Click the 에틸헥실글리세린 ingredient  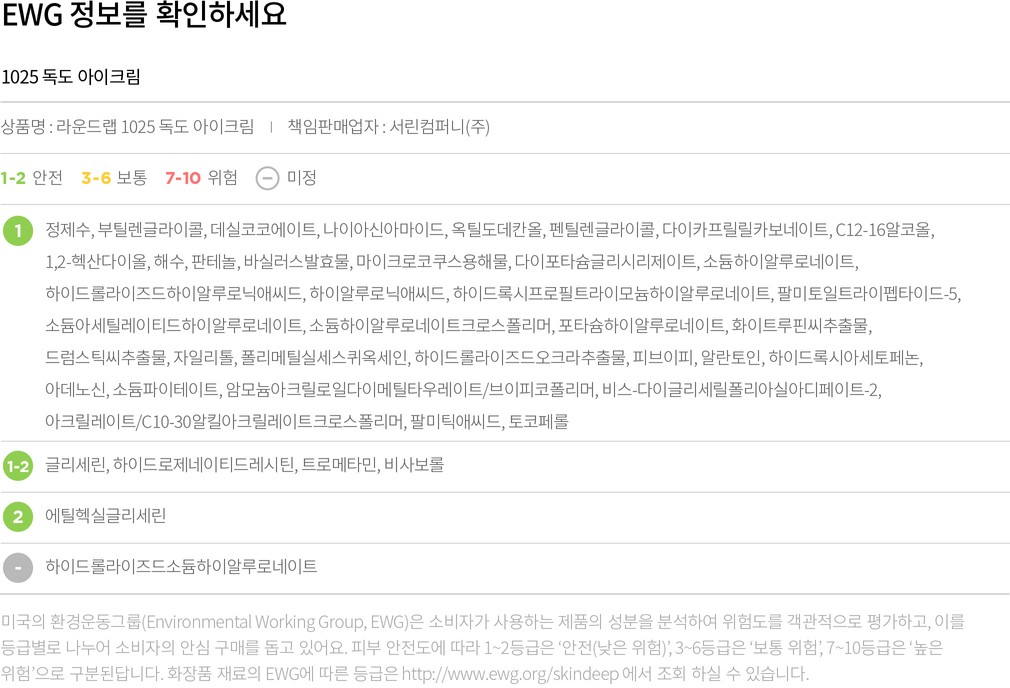click(x=106, y=516)
